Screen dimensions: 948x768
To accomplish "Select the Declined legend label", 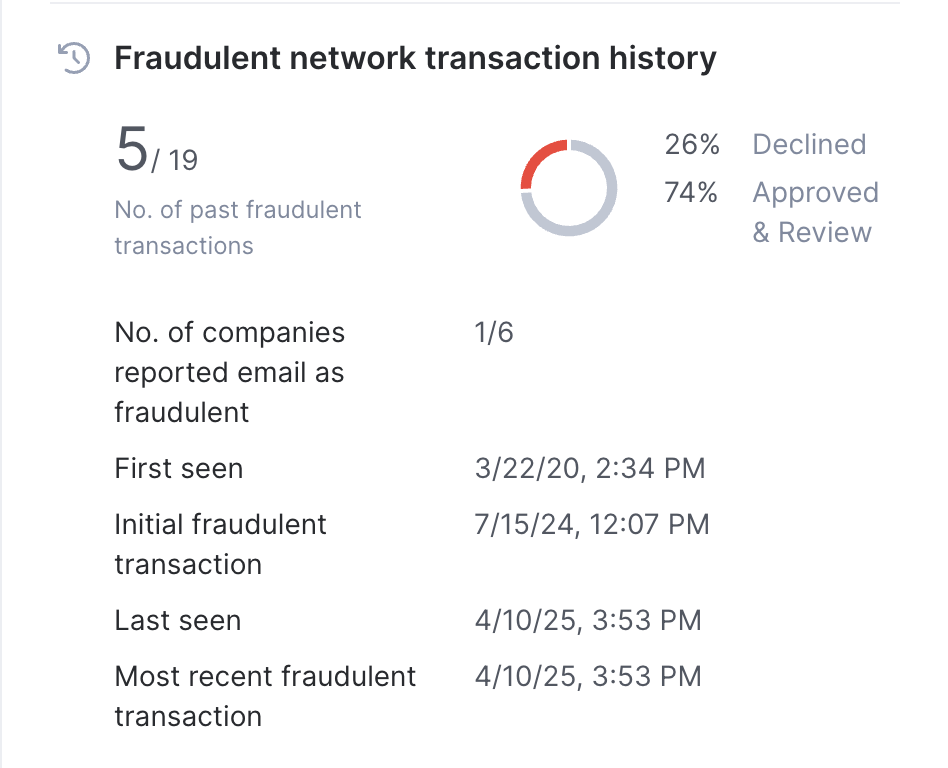I will pyautogui.click(x=809, y=145).
